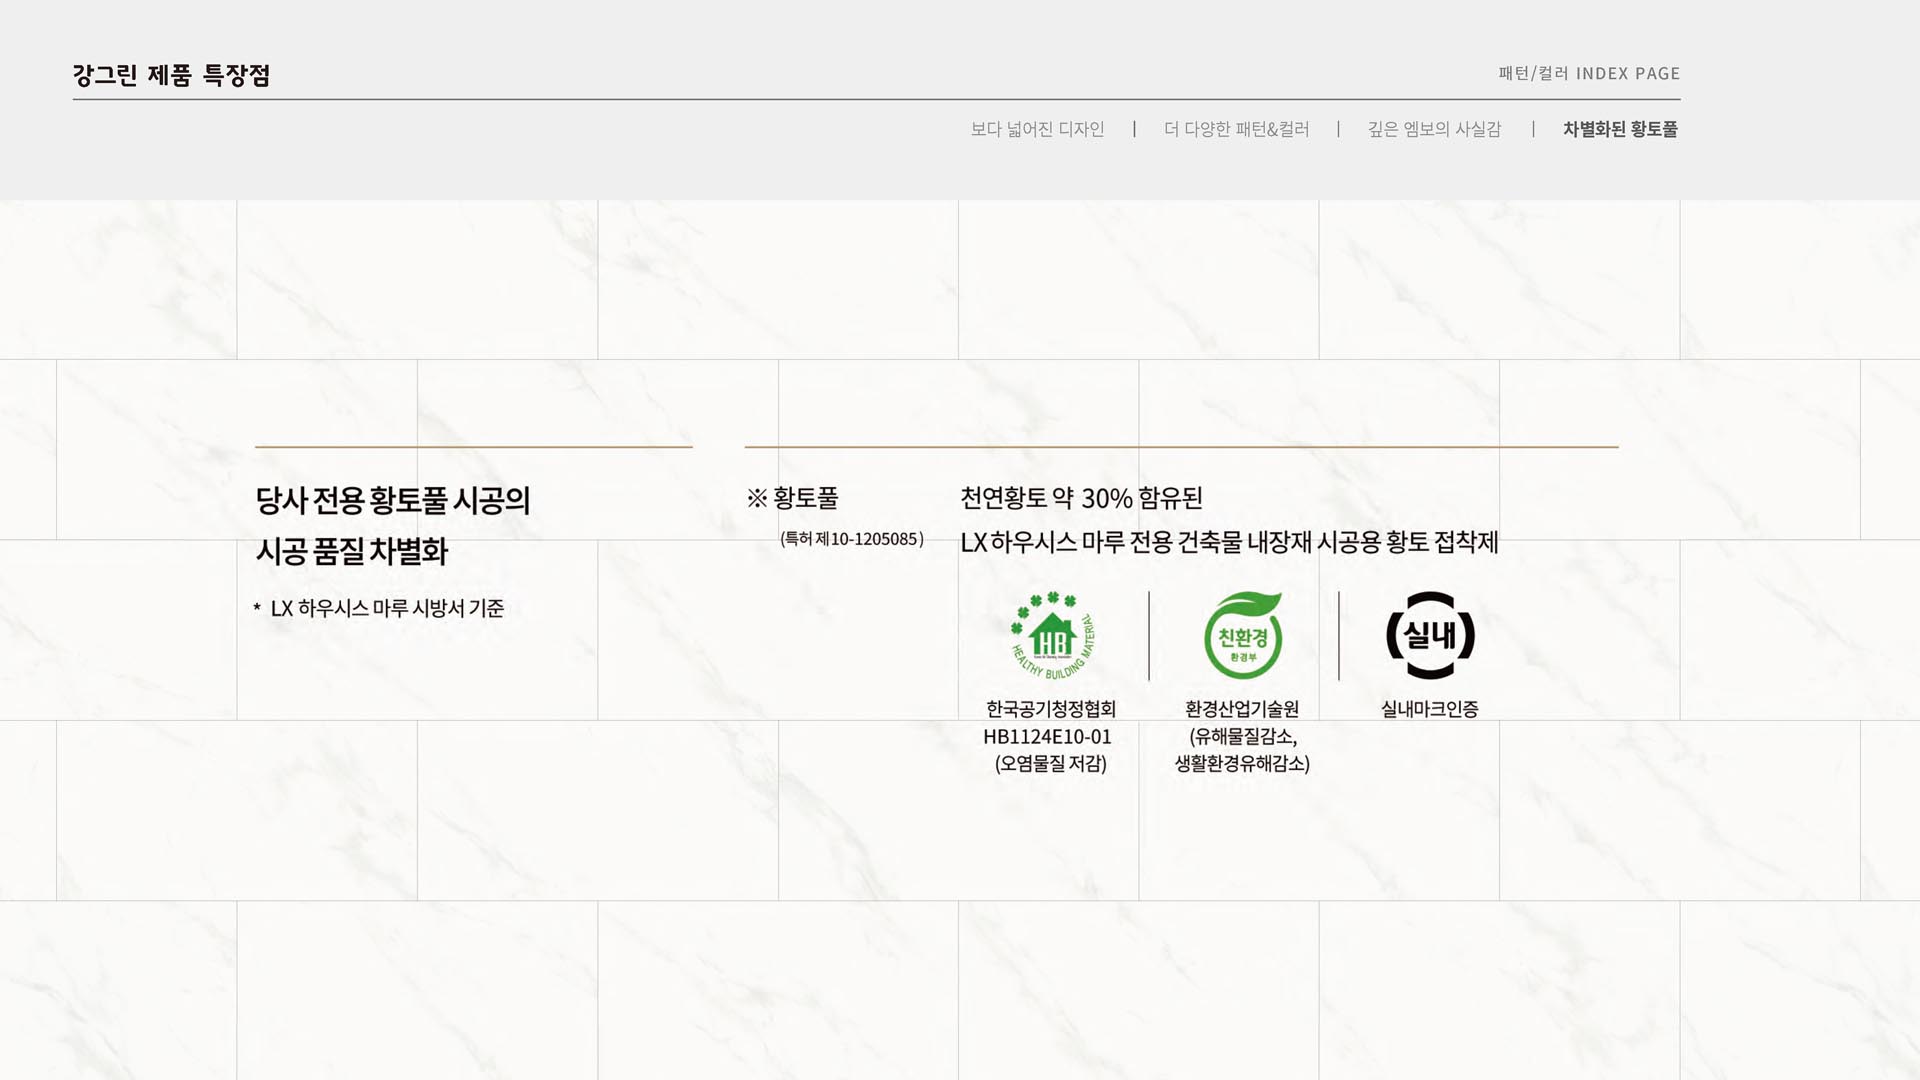Click the green 친환경 eco-label icon
This screenshot has width=1920, height=1080.
click(x=1243, y=635)
